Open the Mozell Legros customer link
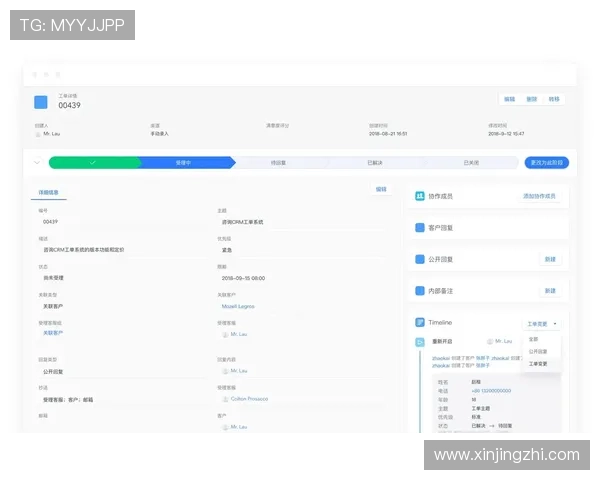Viewport: 600px width, 480px height. point(238,306)
